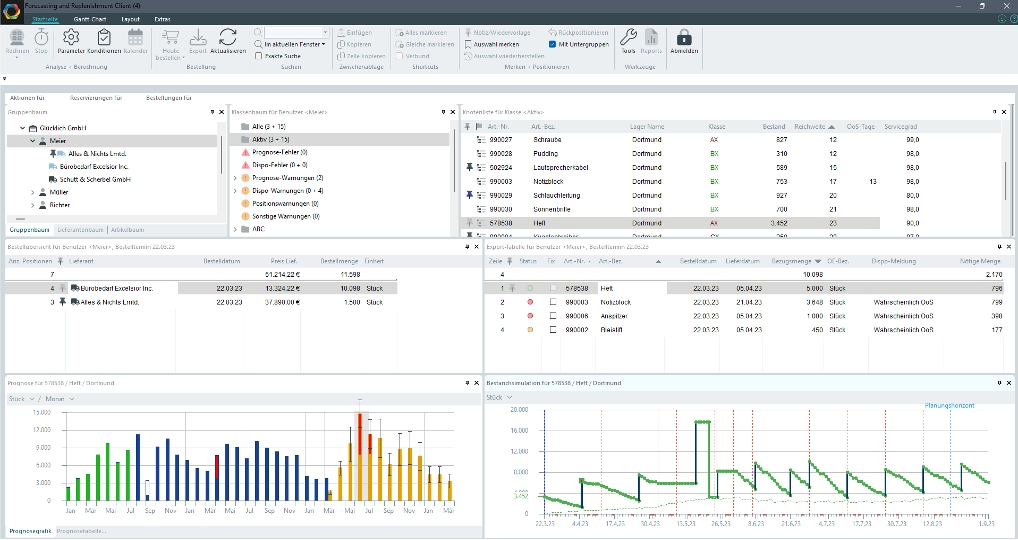
Task: Expand the Müller node in Gruppenbaum
Action: pyautogui.click(x=32, y=192)
